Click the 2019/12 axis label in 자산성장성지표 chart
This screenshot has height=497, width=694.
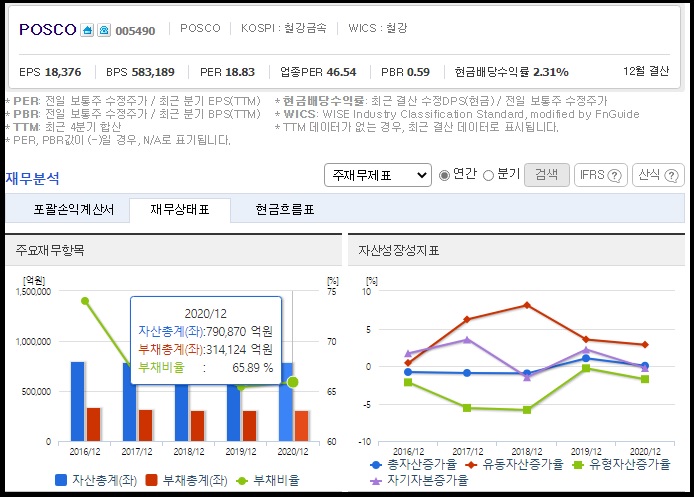tap(586, 452)
